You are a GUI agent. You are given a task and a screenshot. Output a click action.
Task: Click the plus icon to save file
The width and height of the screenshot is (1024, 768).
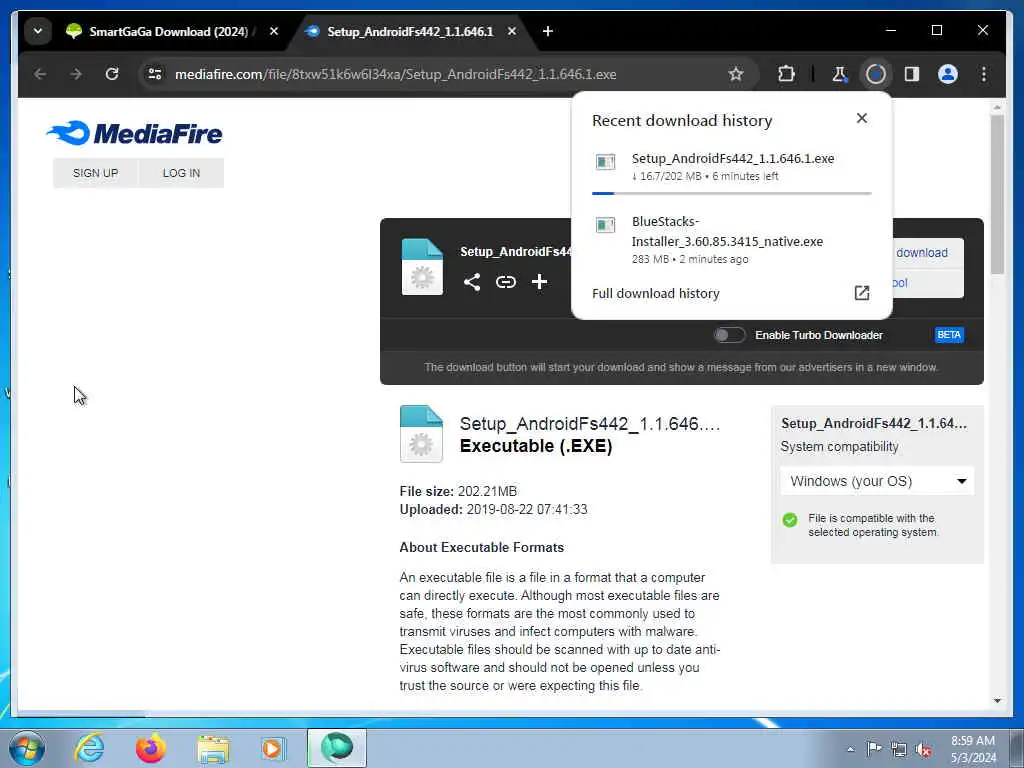point(539,282)
